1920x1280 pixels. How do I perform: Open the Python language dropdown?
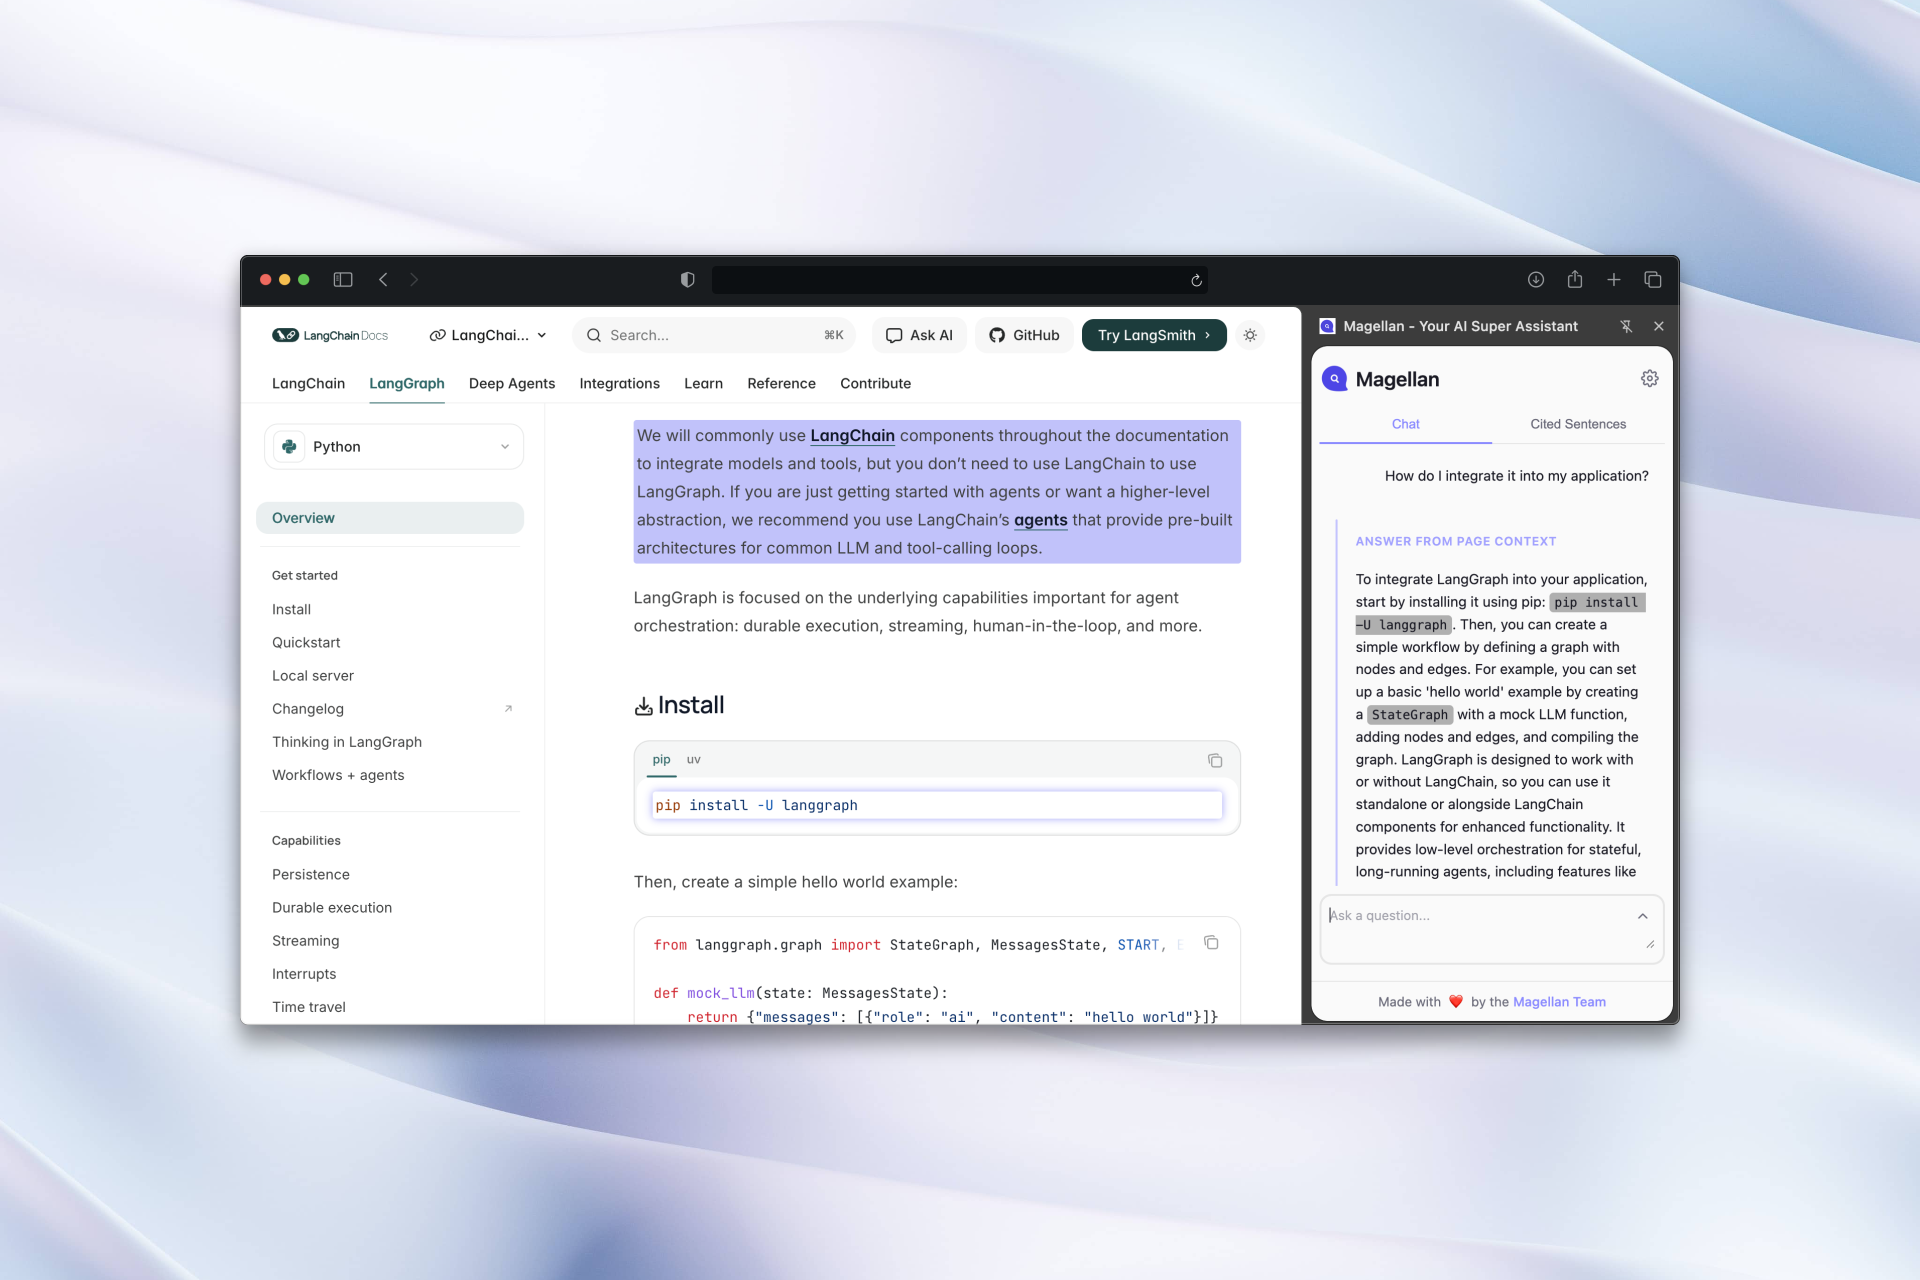pos(394,447)
